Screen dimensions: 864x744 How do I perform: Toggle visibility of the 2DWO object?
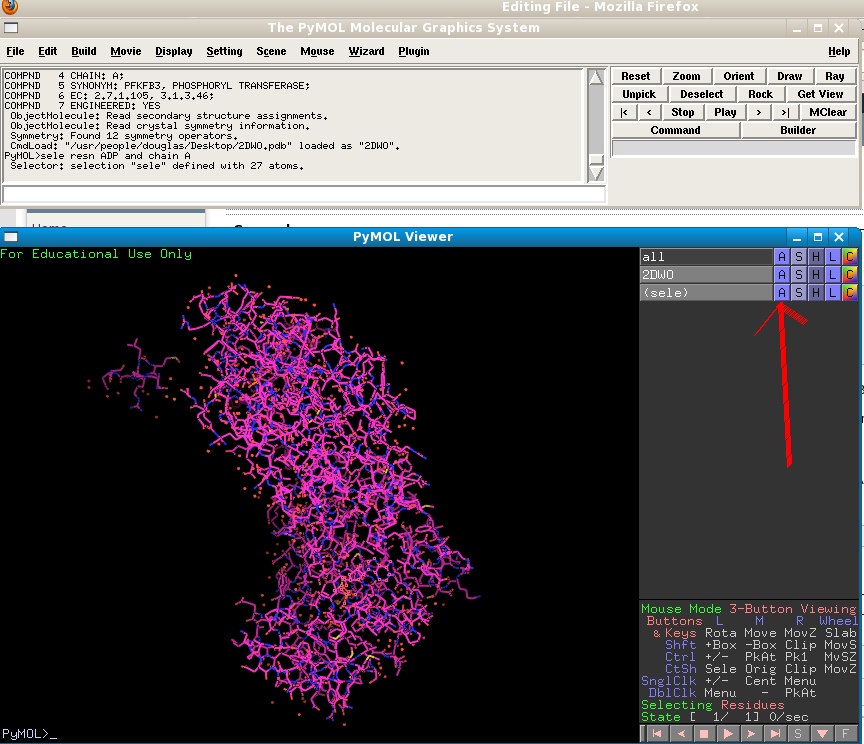point(706,274)
